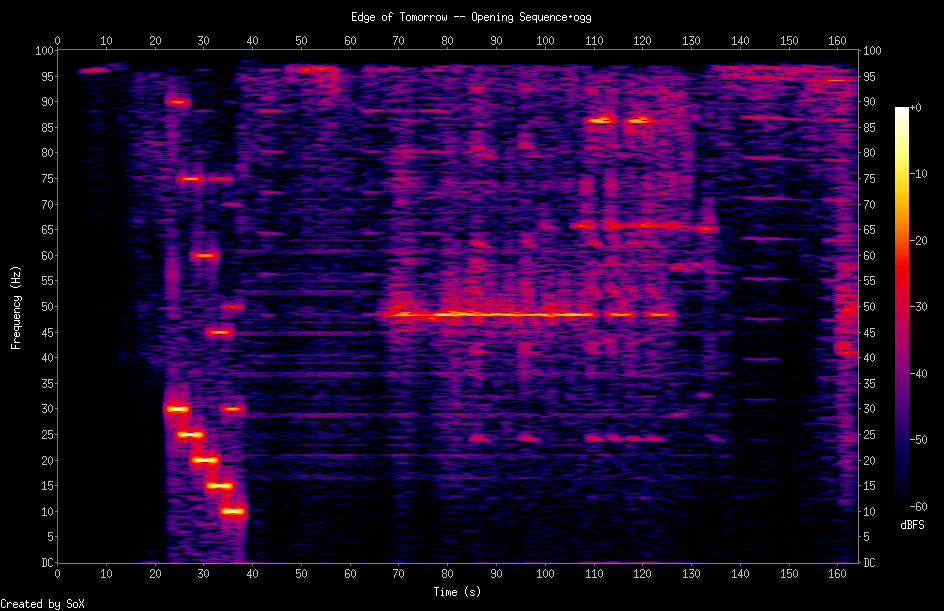Click "75" on the right frequency axis
The width and height of the screenshot is (944, 611).
869,179
